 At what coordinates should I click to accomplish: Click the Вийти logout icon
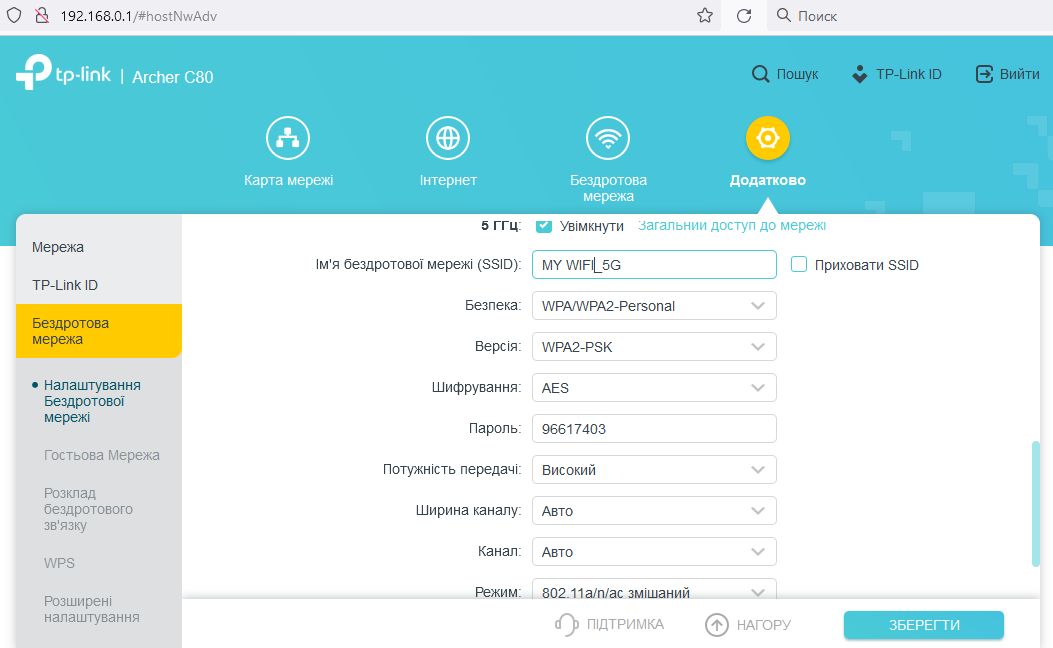[x=984, y=74]
